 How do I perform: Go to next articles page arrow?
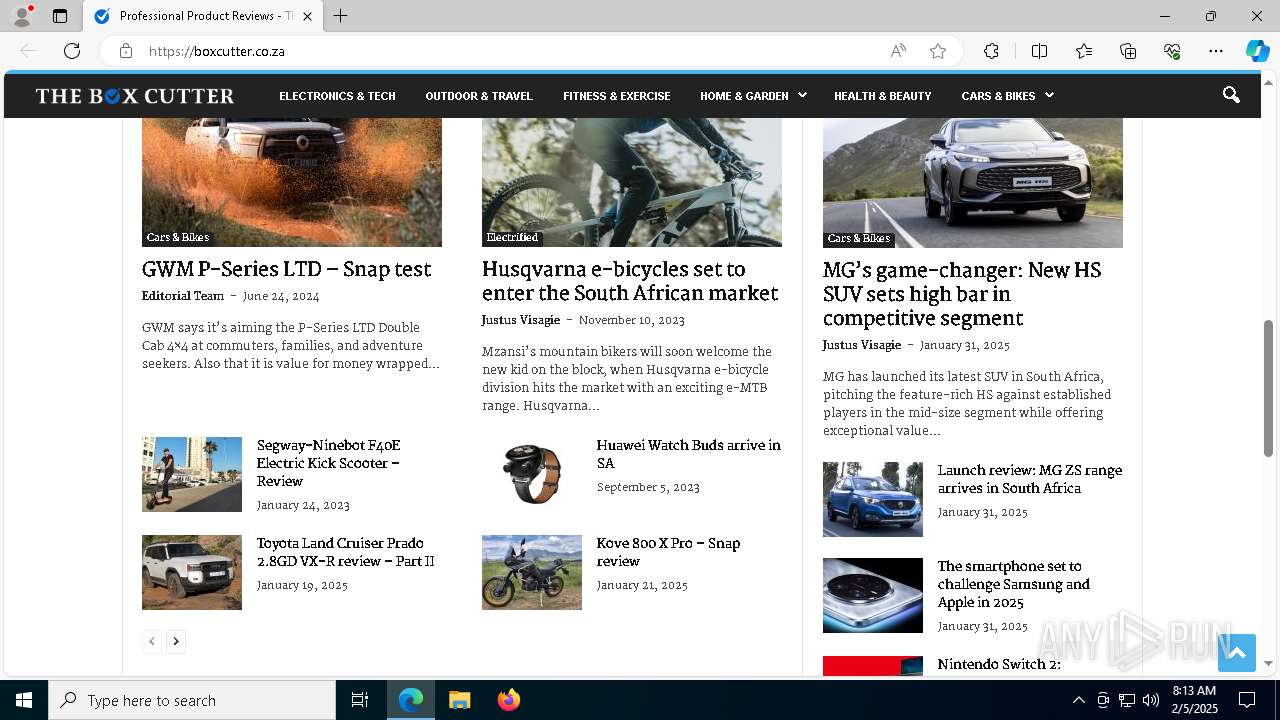click(176, 641)
